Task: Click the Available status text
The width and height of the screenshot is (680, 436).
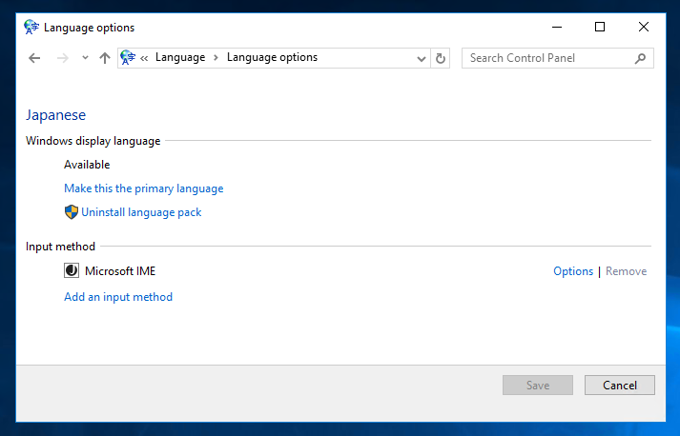Action: pyautogui.click(x=87, y=165)
